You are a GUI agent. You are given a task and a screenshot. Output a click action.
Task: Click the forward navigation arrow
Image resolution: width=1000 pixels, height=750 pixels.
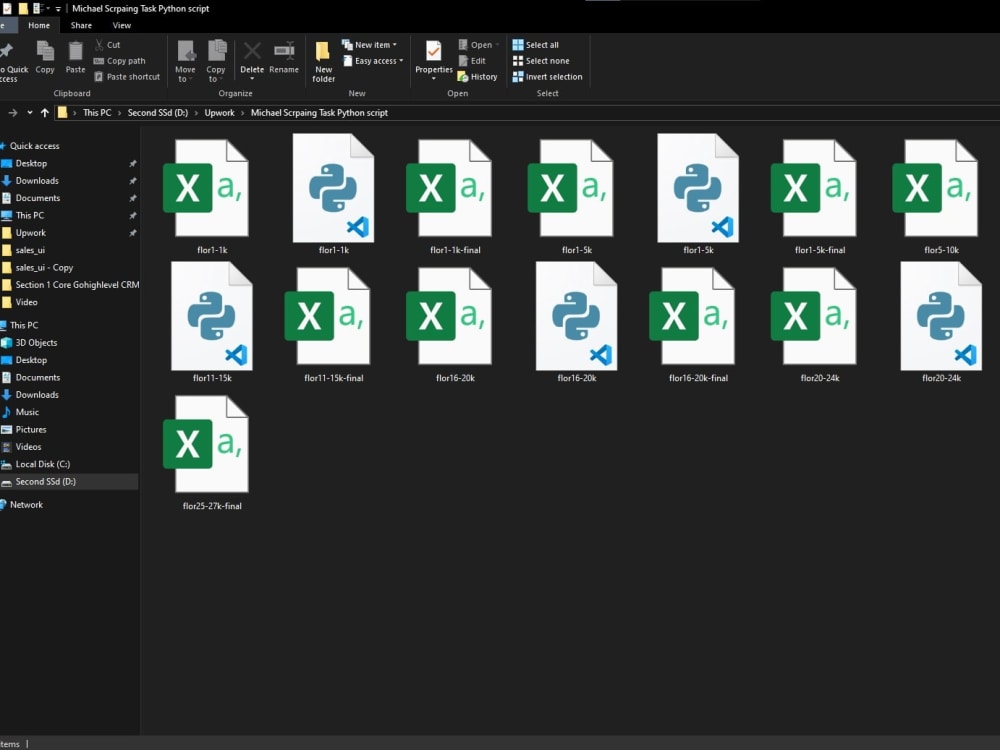[x=13, y=113]
